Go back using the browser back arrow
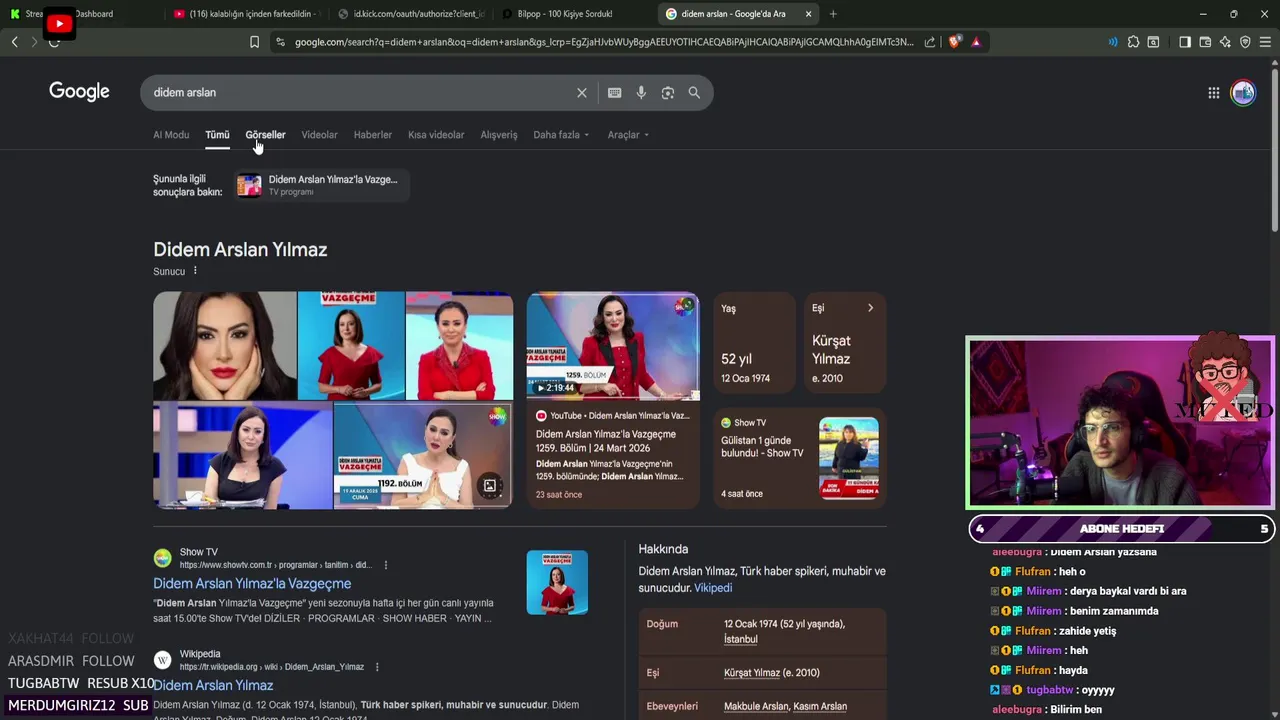 (x=14, y=42)
